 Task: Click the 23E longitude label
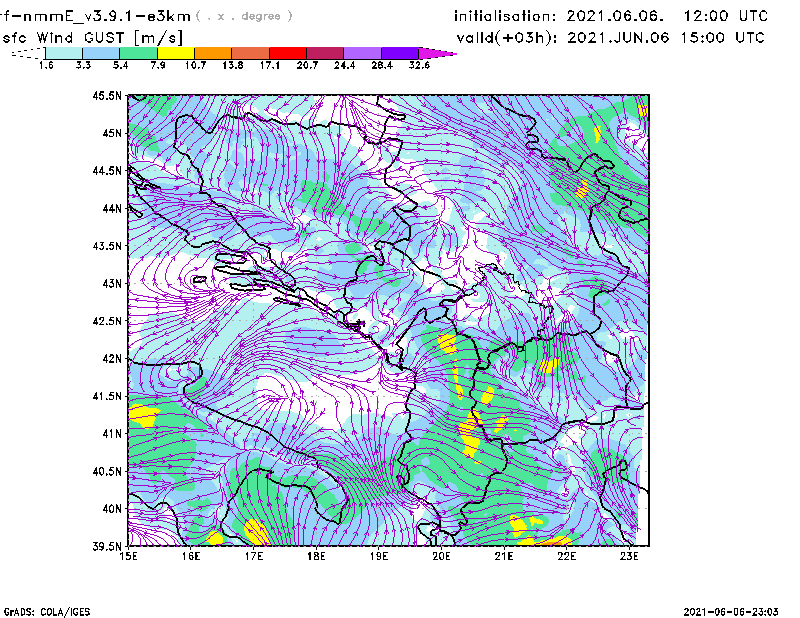pyautogui.click(x=629, y=556)
